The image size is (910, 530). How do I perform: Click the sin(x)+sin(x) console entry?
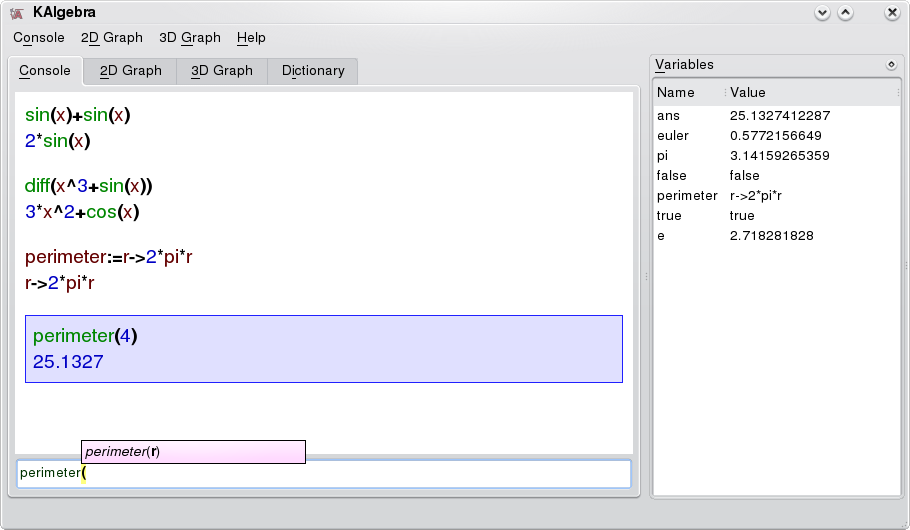[77, 115]
